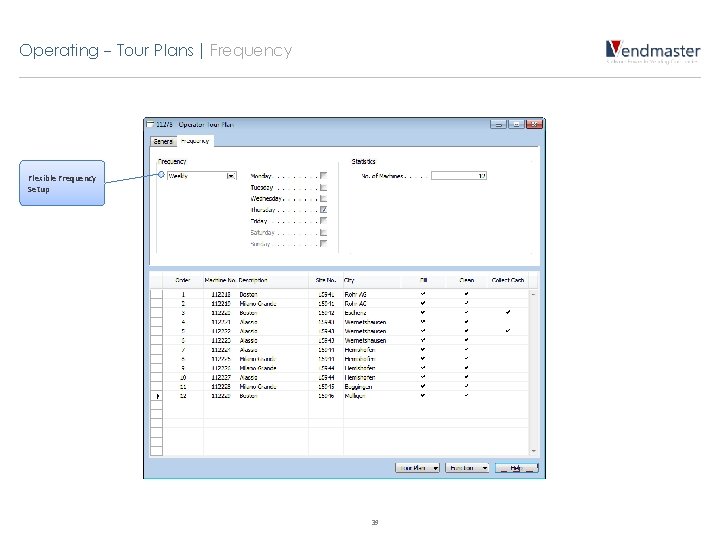Image resolution: width=720 pixels, height=540 pixels.
Task: Open the Function dropdown button
Action: click(467, 468)
